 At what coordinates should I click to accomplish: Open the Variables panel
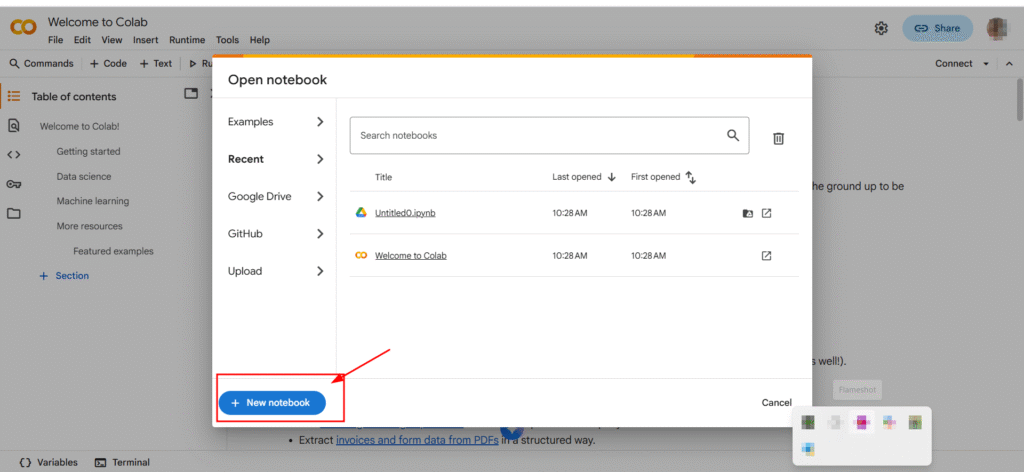tap(48, 462)
